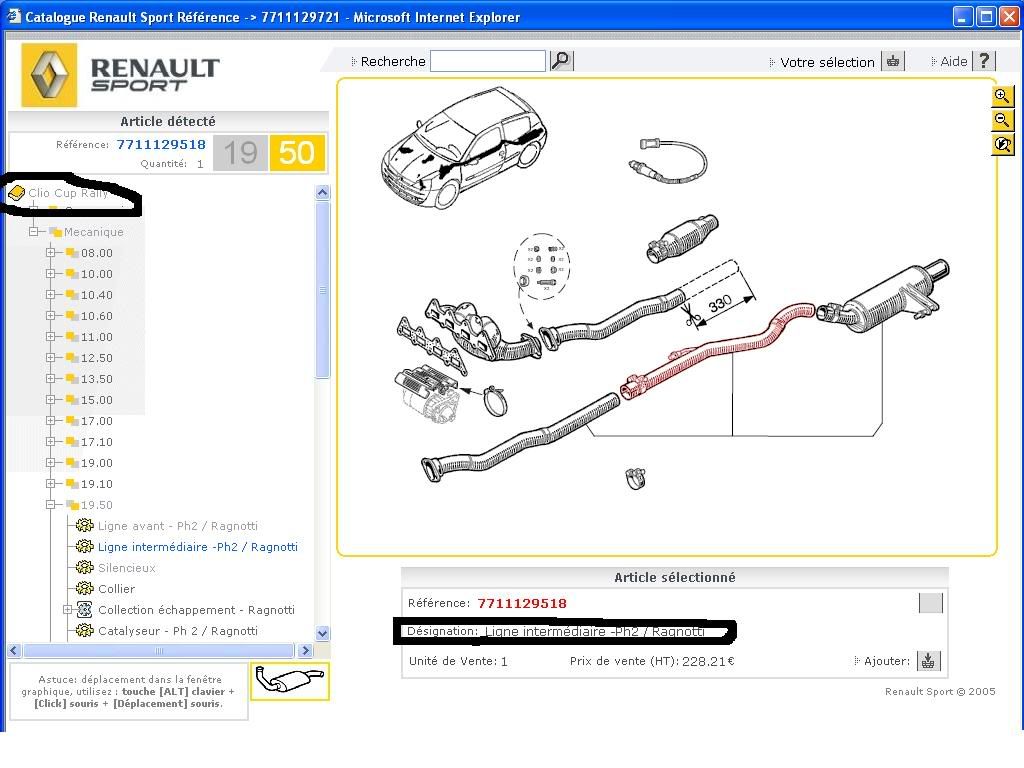Expand the 19.00 tree node
1024x768 pixels.
click(50, 462)
